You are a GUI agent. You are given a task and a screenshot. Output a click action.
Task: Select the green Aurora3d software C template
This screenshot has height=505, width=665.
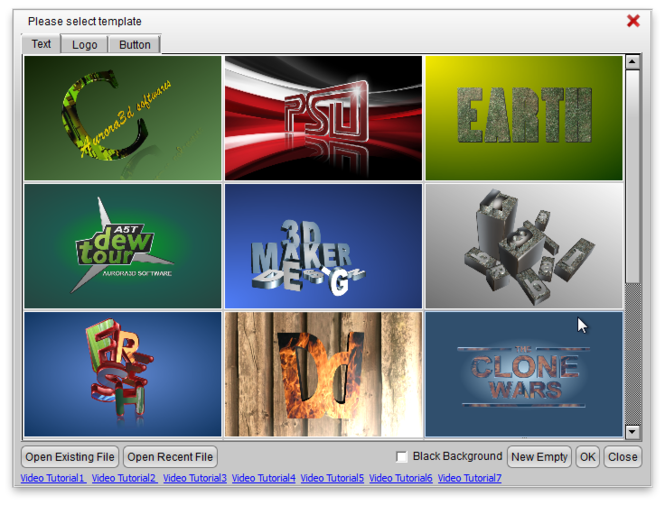[123, 118]
